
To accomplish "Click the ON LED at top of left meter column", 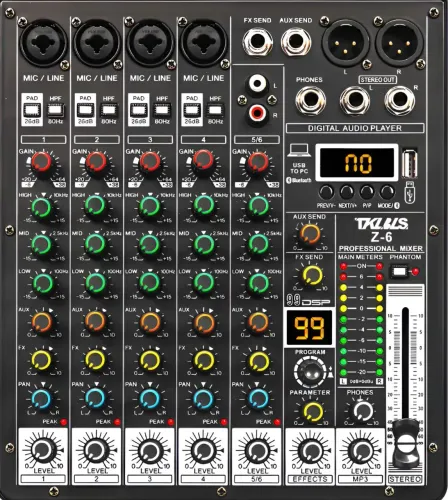I will [x=343, y=266].
